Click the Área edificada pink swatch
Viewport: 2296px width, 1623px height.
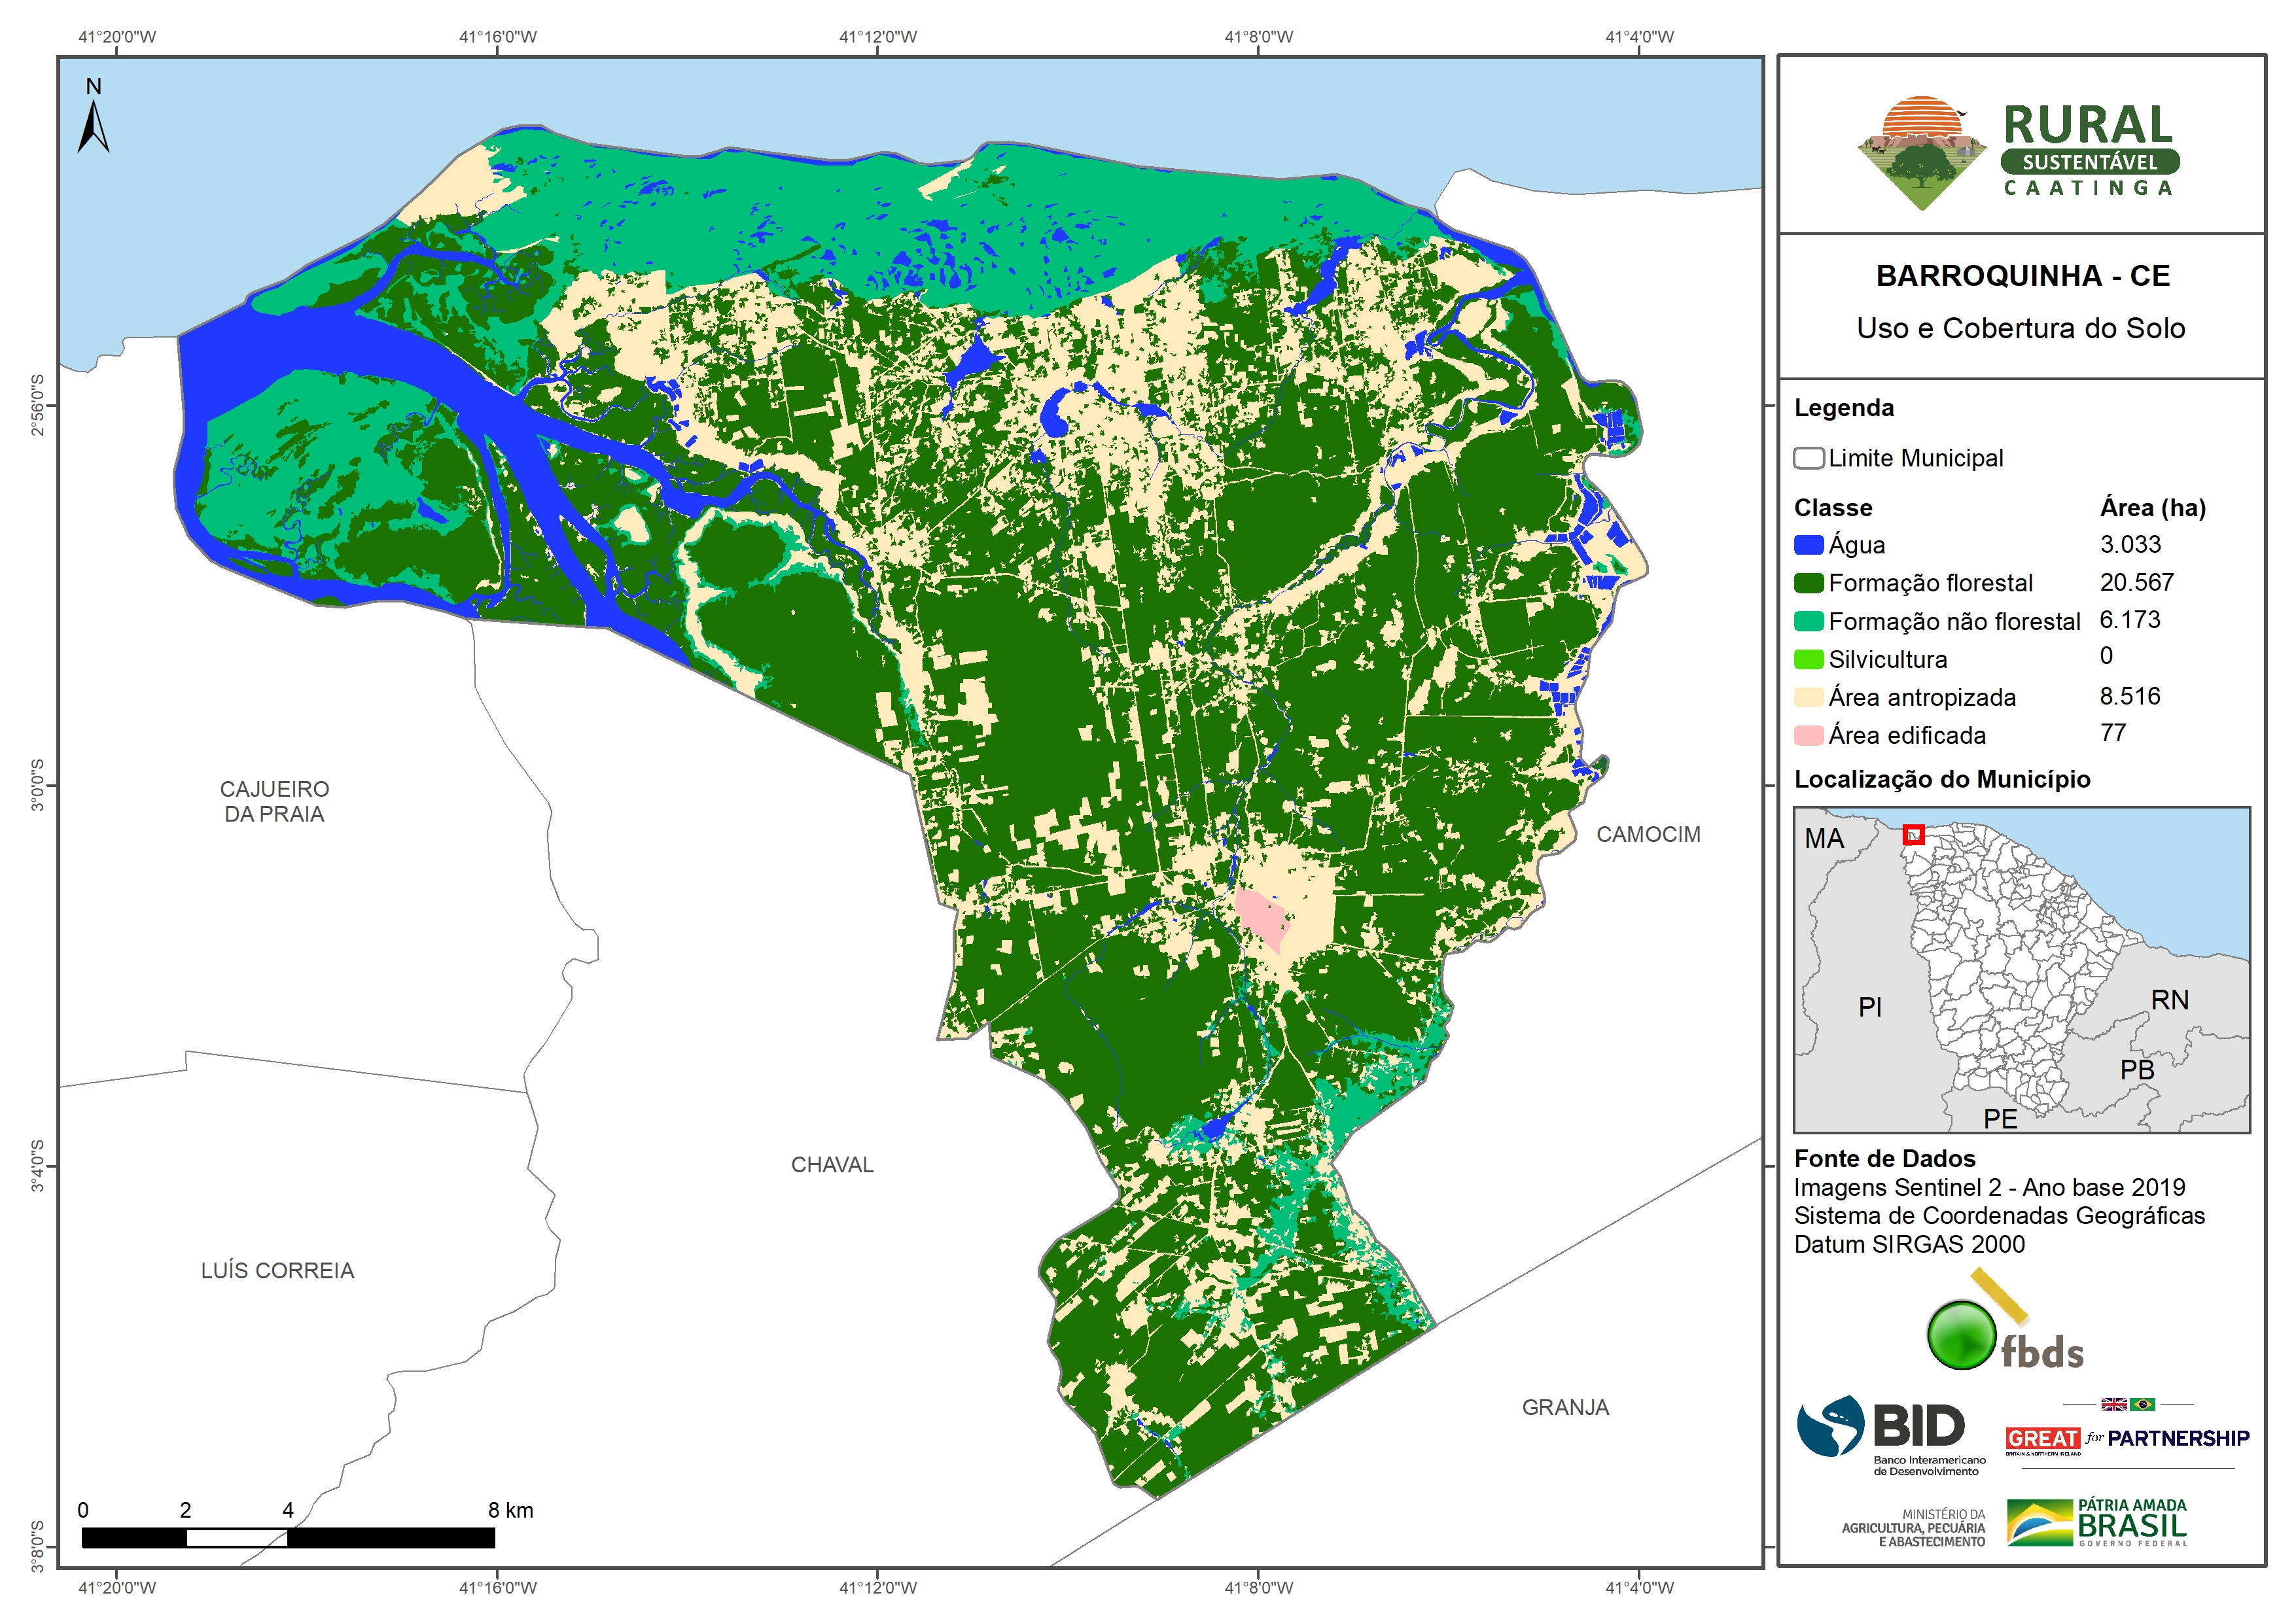(x=1808, y=735)
